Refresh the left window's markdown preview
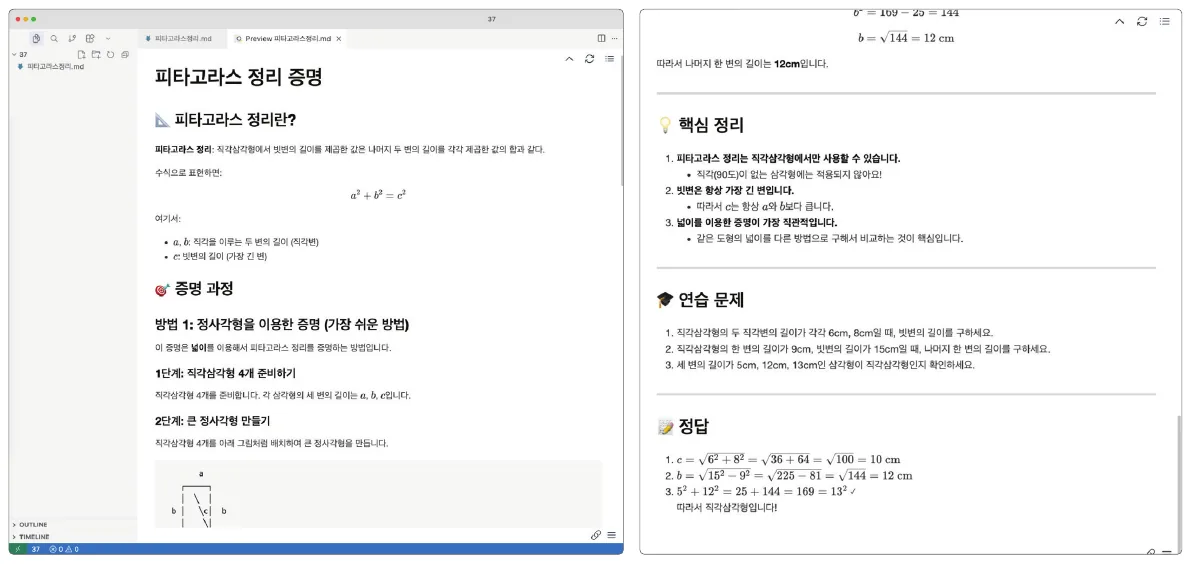 (589, 59)
